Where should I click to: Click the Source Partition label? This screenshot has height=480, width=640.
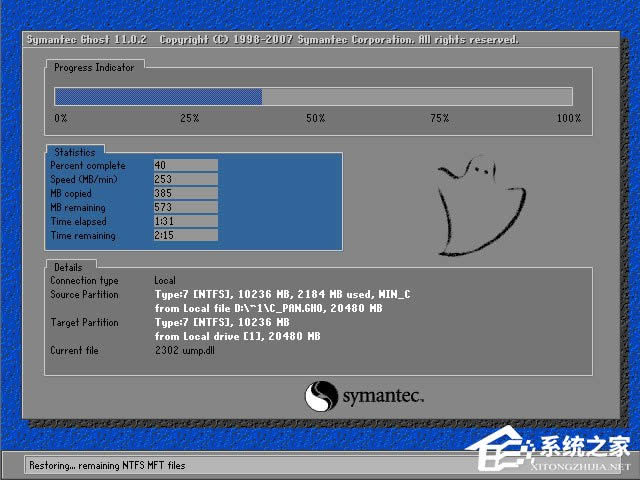[84, 294]
